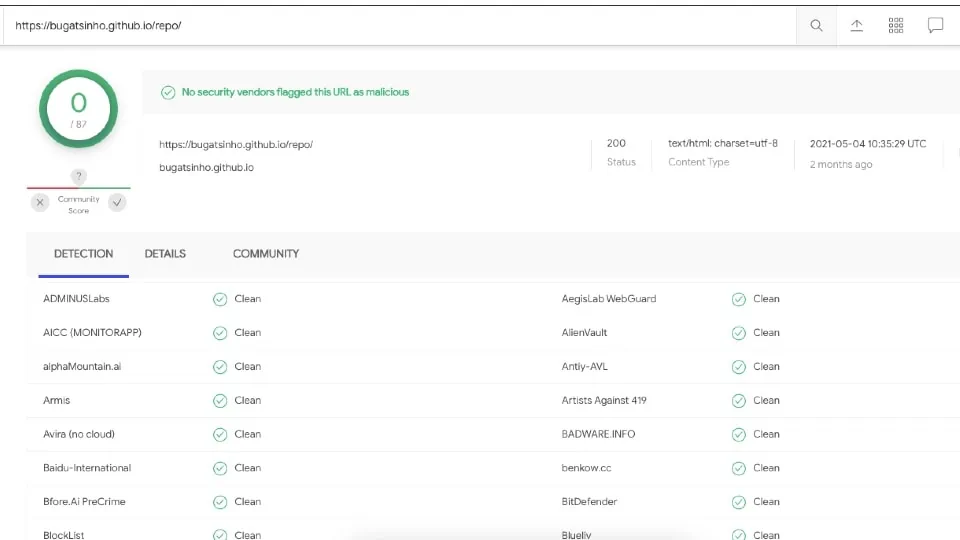Click the Armis clean check icon

[220, 400]
